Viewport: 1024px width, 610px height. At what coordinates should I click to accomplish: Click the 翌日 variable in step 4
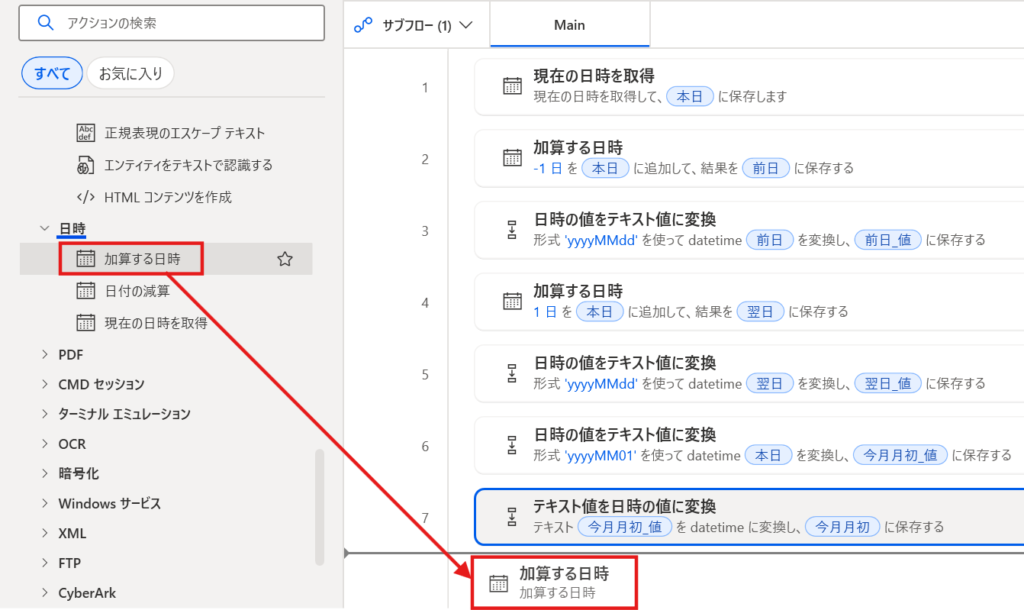(760, 312)
